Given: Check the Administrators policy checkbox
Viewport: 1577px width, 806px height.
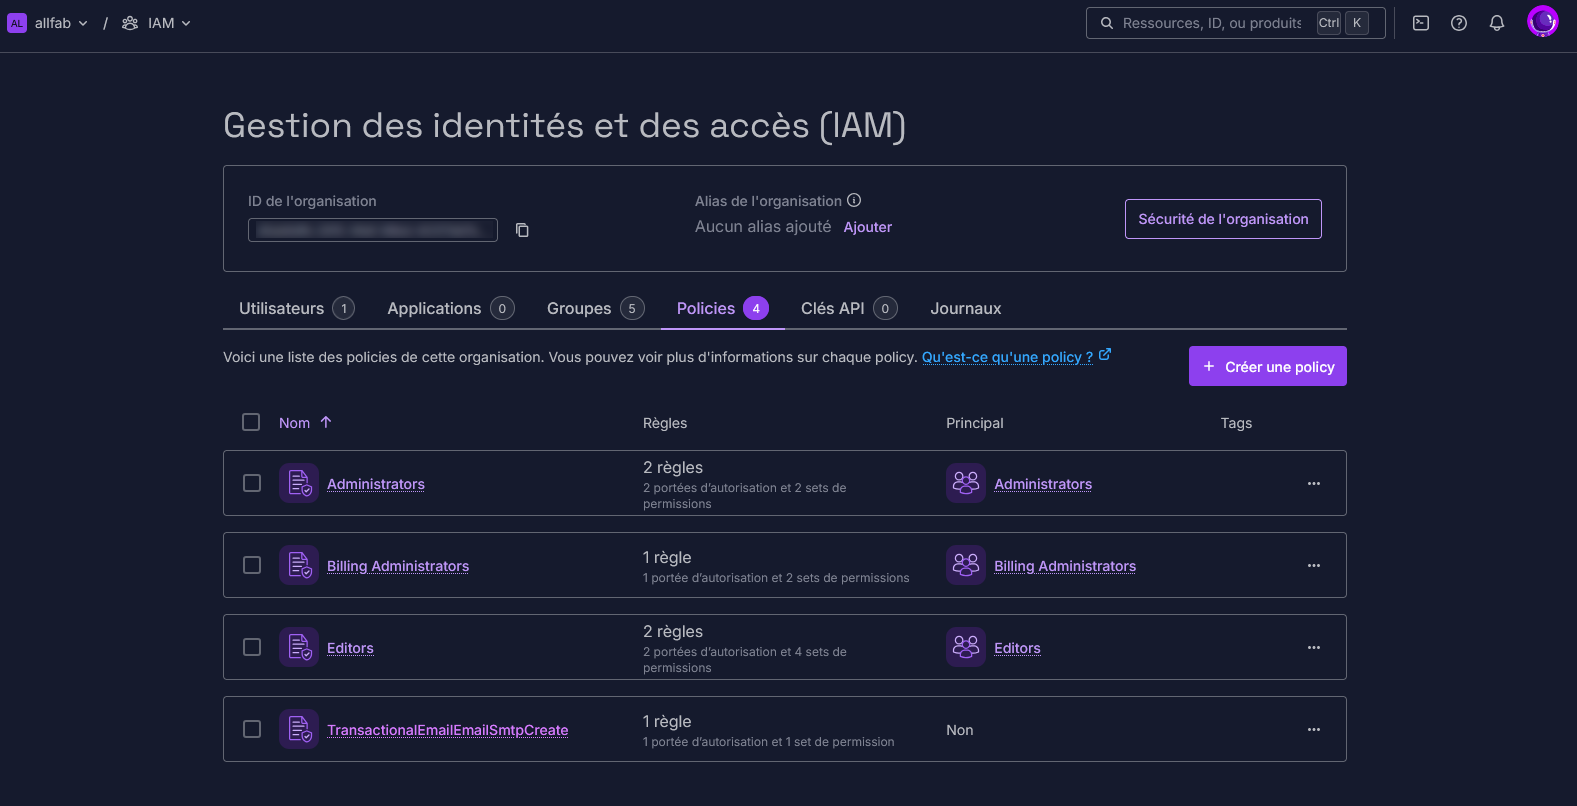Looking at the screenshot, I should pyautogui.click(x=252, y=483).
